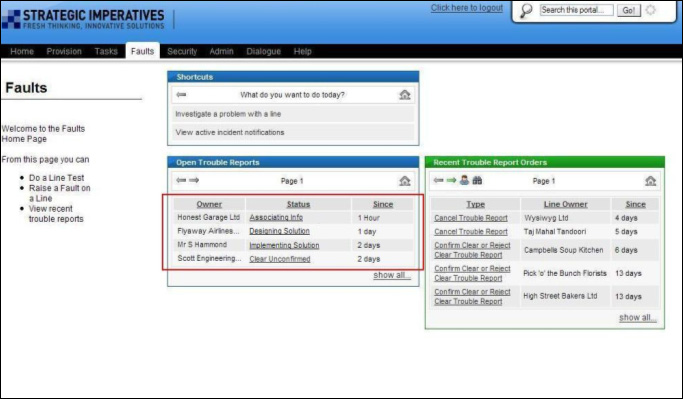Screen dimensions: 683x399
Task: Open Confirm Clear report for High Street Bakers Ltd
Action: [472, 296]
